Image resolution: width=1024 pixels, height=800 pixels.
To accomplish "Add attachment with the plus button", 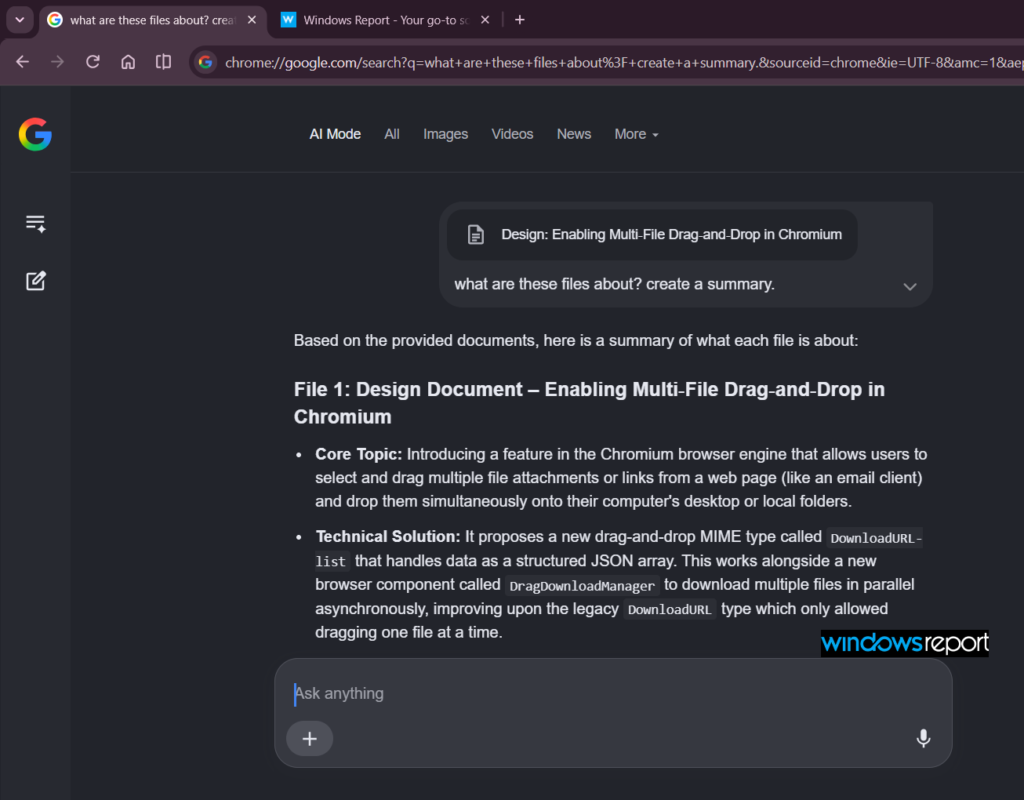I will pyautogui.click(x=310, y=739).
